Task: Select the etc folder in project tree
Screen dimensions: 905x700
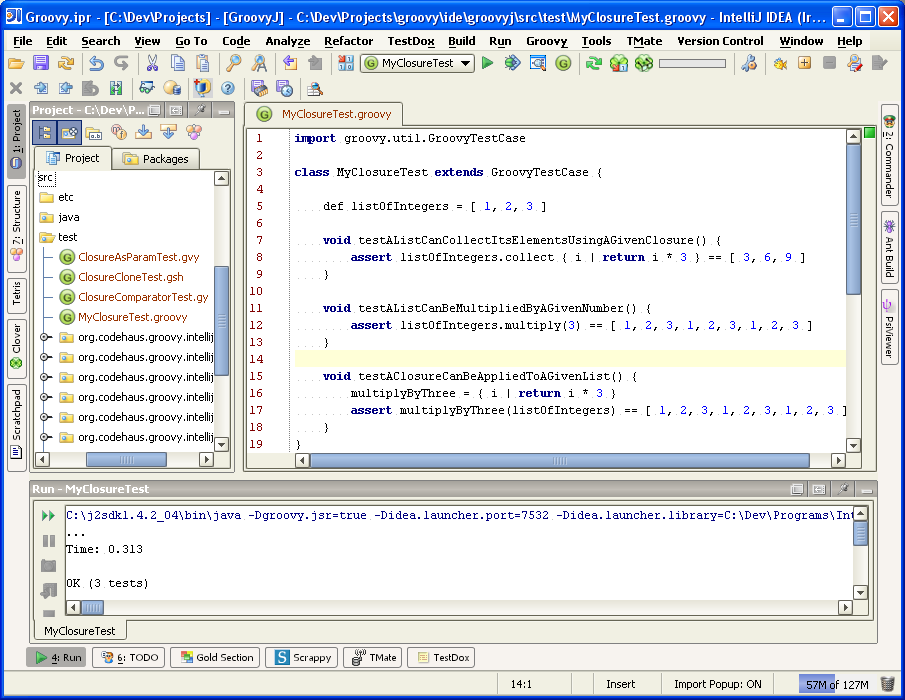Action: pos(57,197)
